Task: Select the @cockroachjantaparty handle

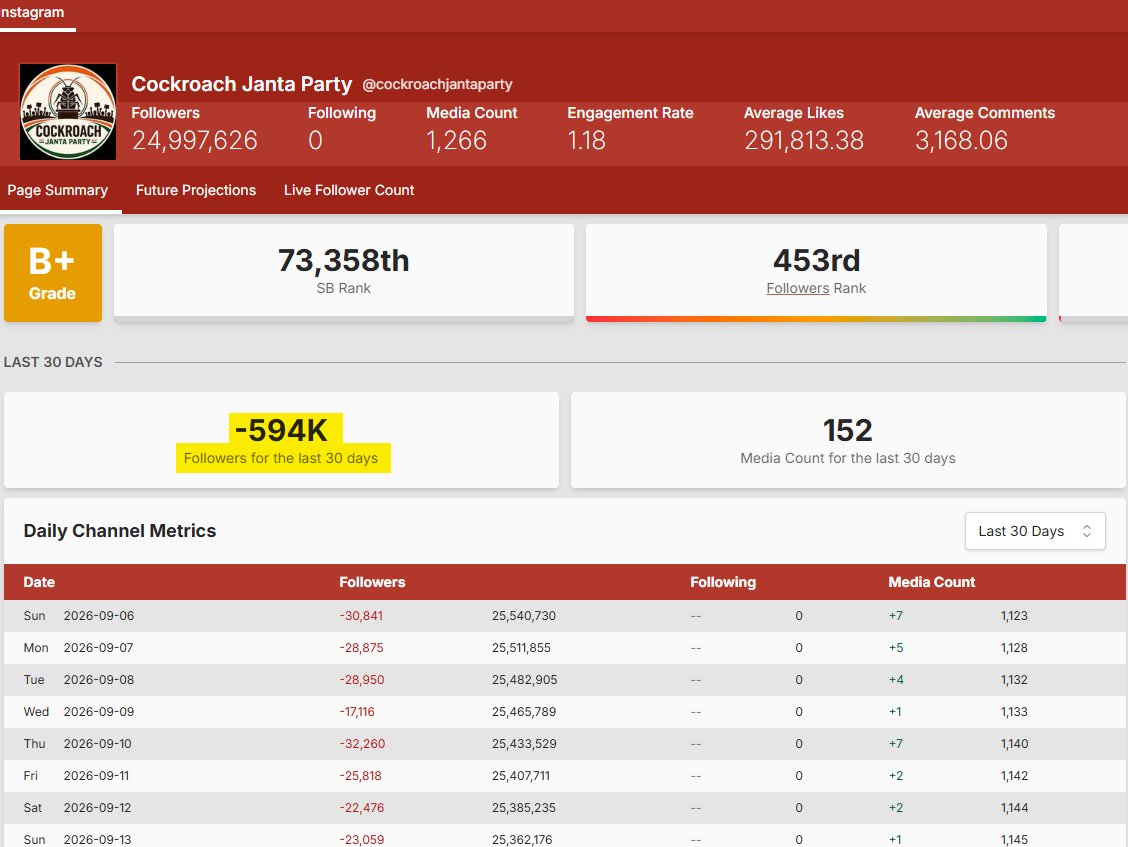Action: coord(437,84)
